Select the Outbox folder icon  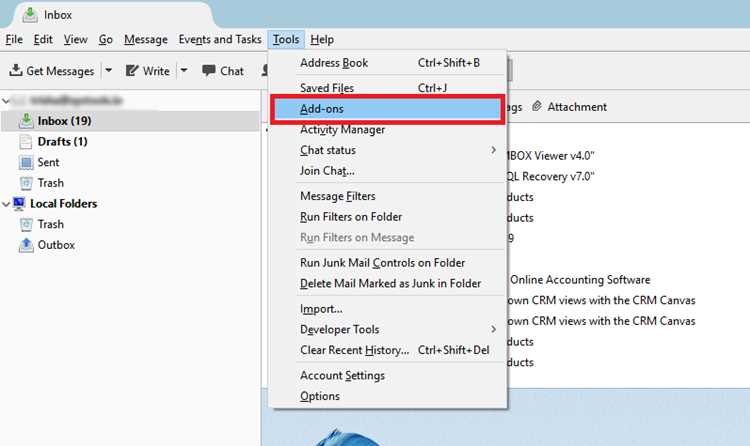click(26, 245)
